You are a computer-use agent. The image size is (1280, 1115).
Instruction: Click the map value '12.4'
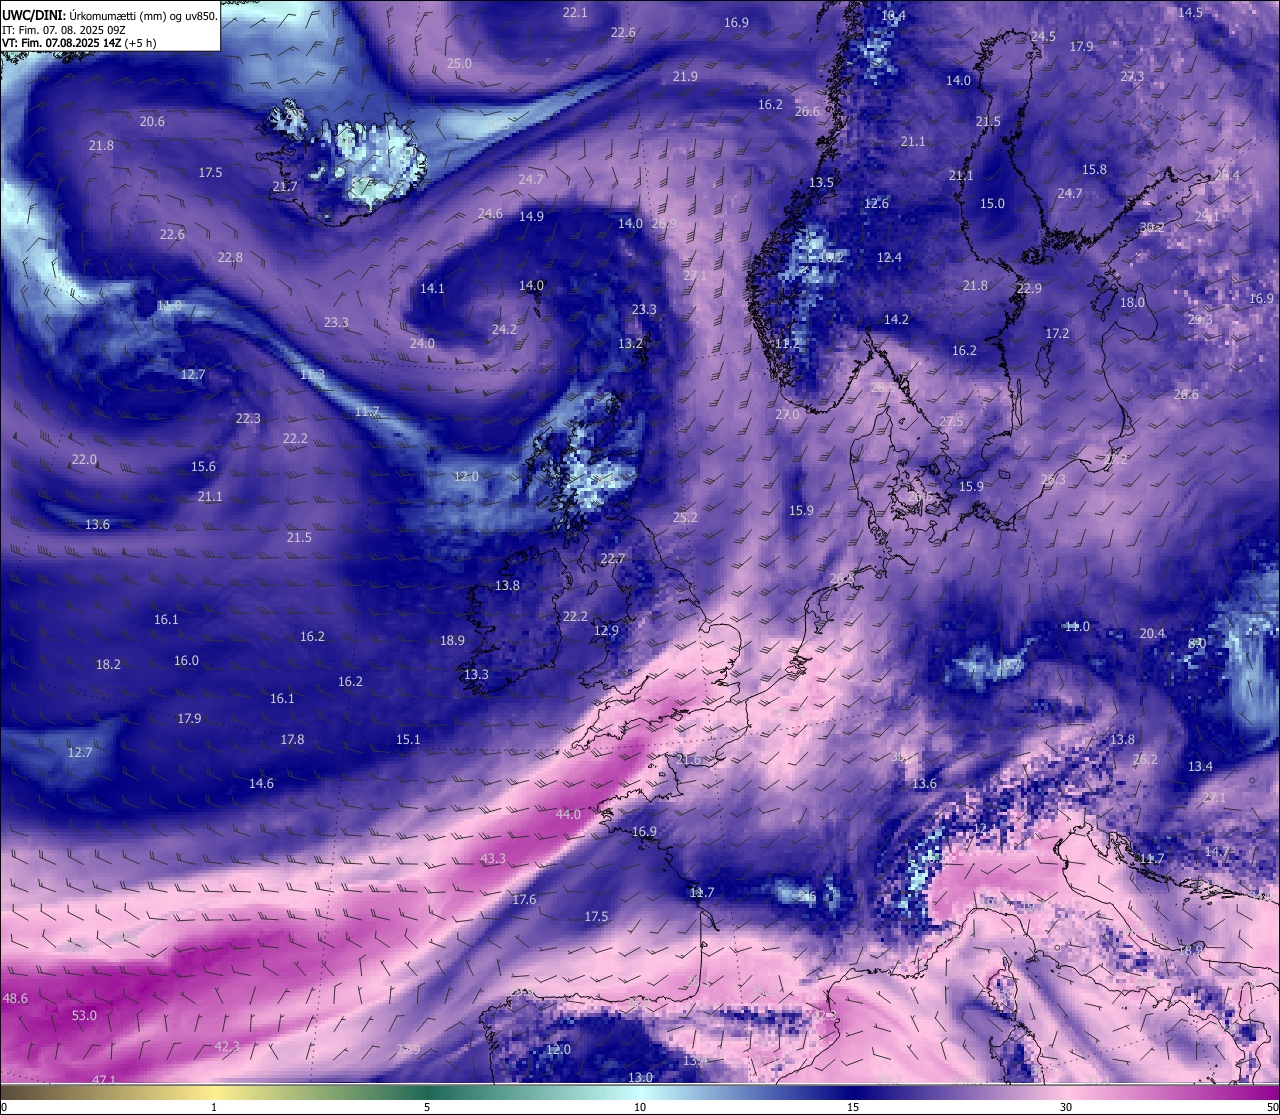[x=889, y=257]
